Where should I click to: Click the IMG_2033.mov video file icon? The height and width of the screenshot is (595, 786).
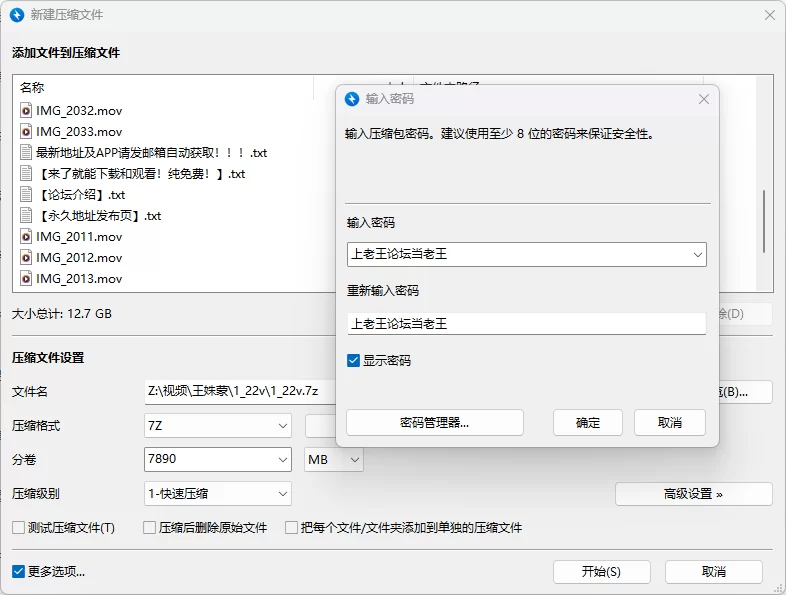click(27, 131)
